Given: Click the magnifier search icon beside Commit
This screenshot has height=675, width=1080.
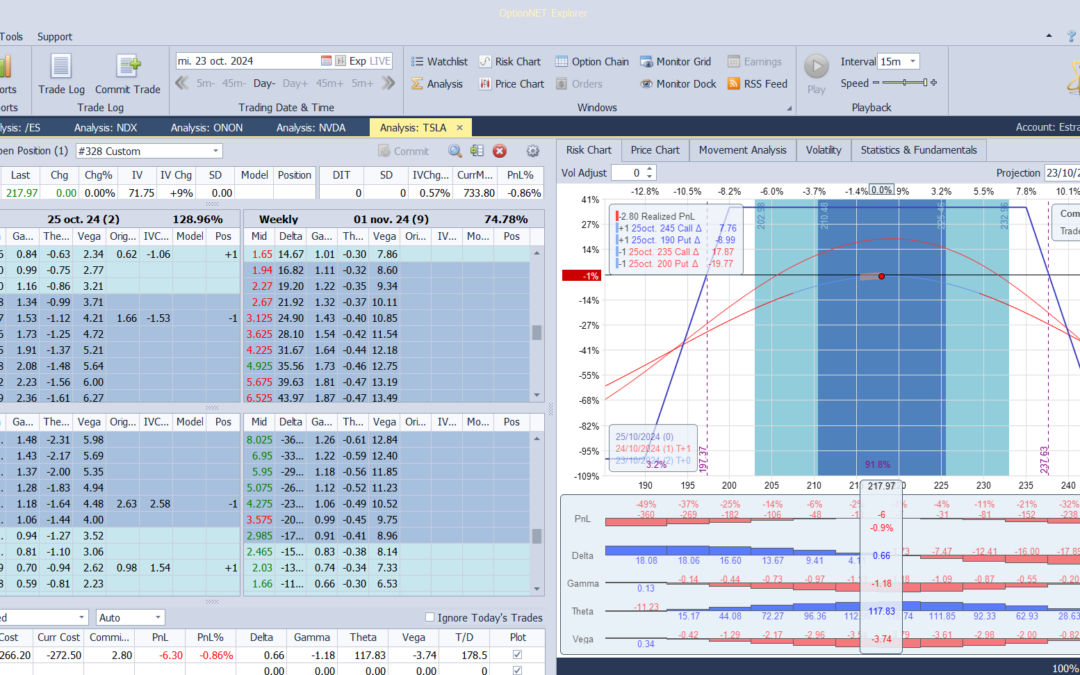Looking at the screenshot, I should 455,151.
